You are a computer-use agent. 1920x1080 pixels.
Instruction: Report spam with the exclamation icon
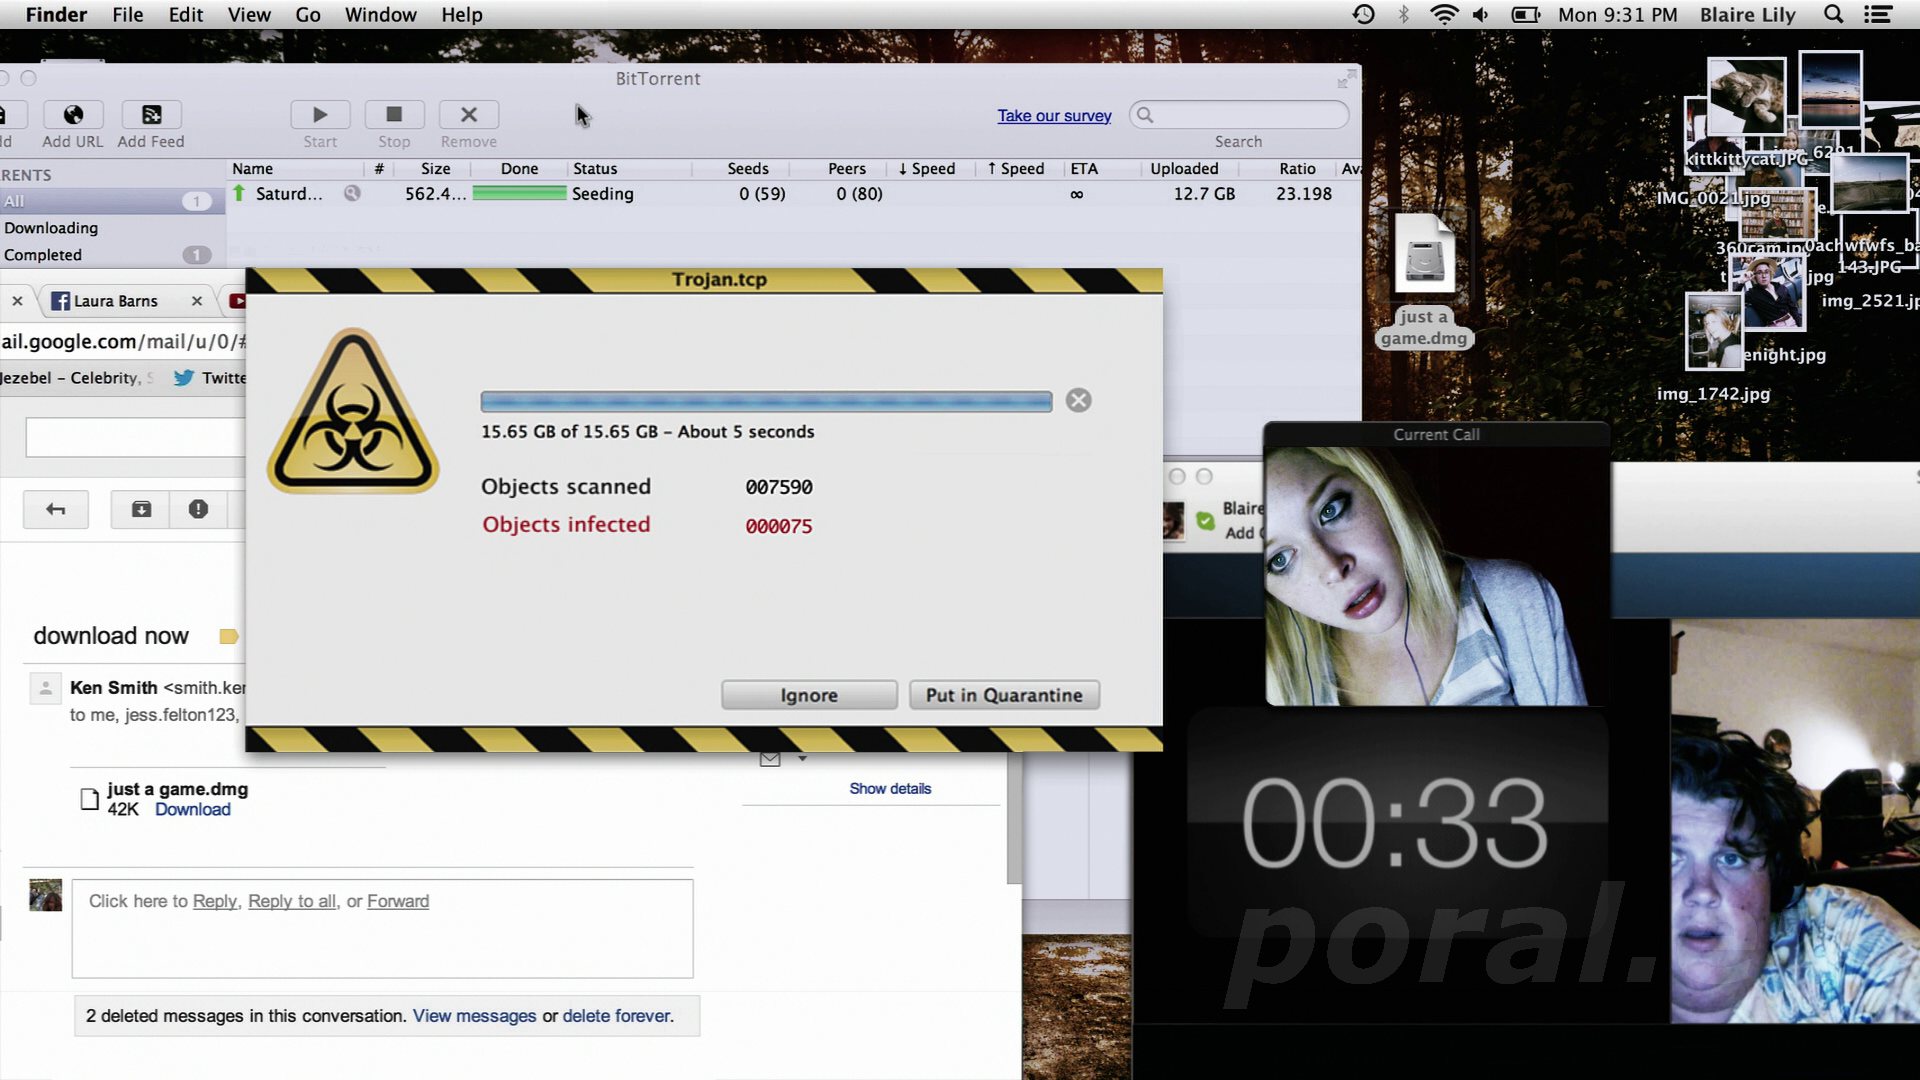[x=198, y=510]
